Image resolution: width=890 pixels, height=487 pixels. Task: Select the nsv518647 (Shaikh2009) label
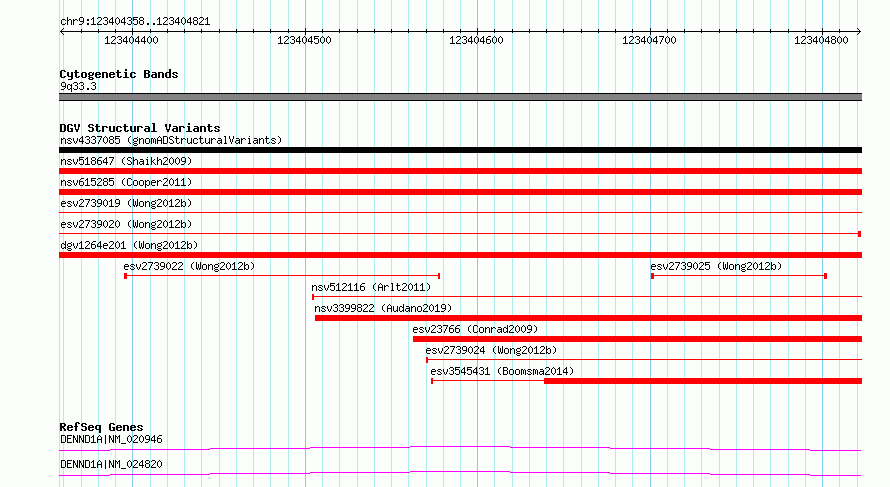tap(126, 161)
